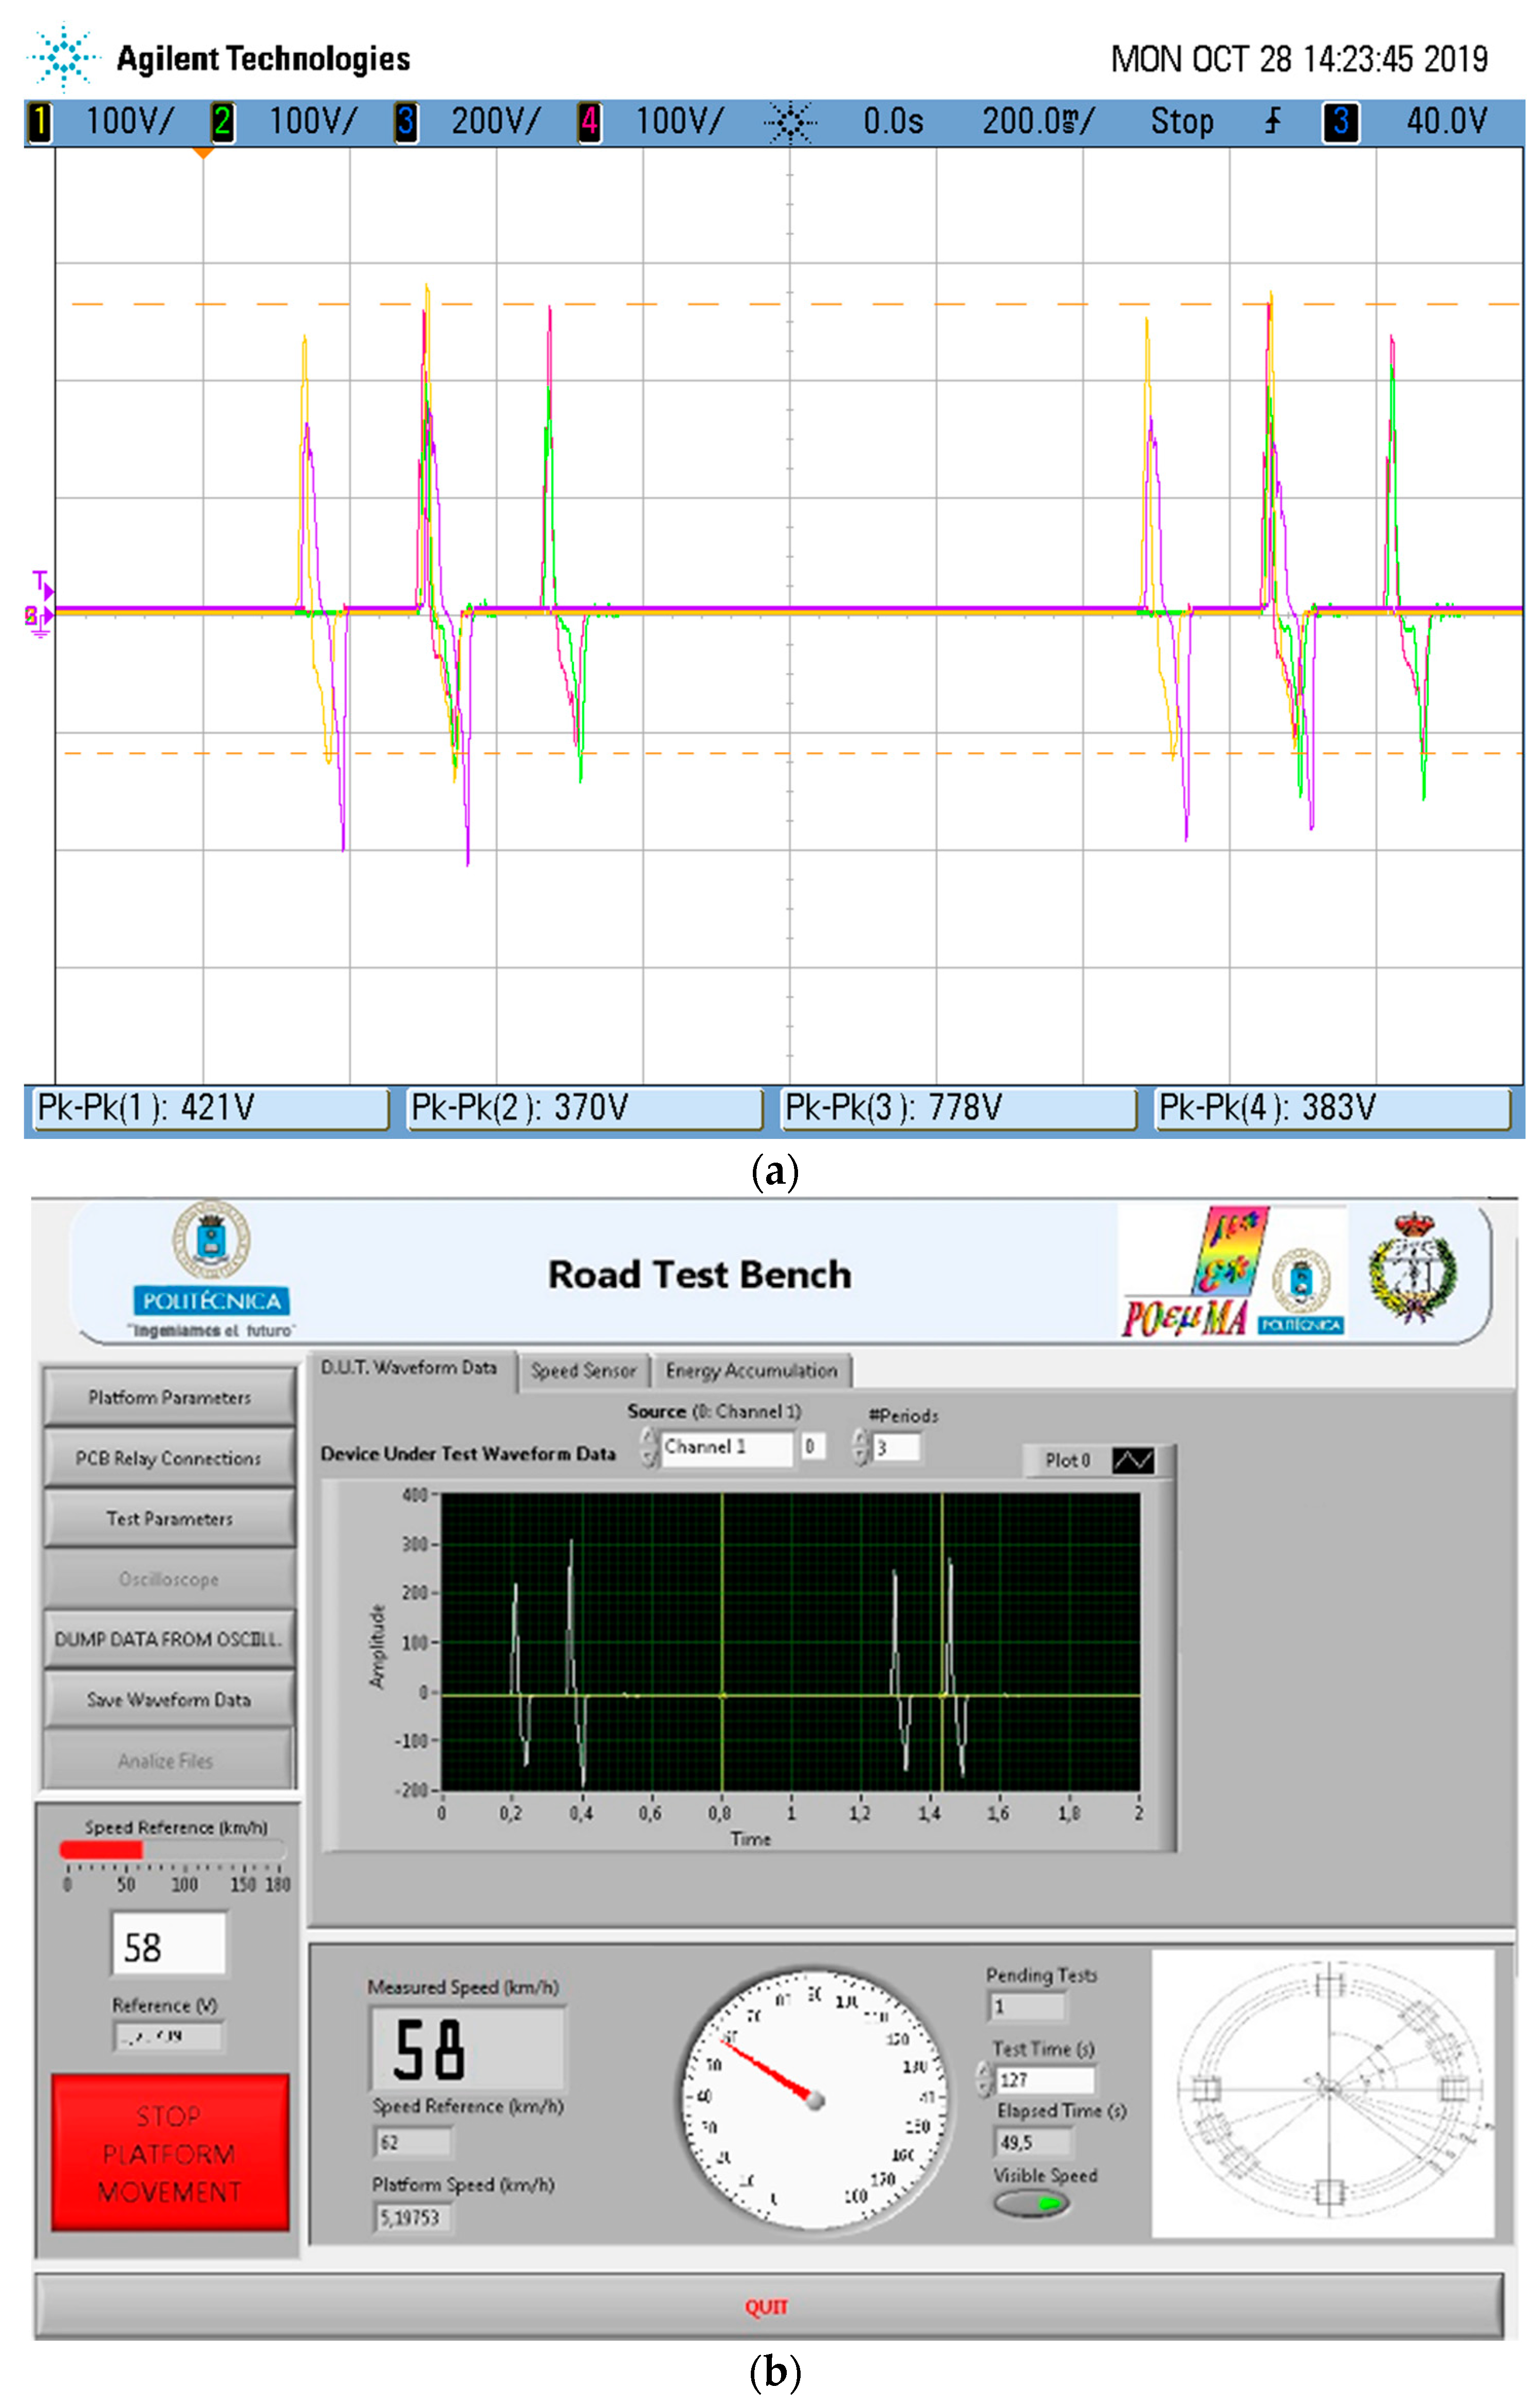Select the #Periods value field
This screenshot has height=2408, width=1537.
897,1448
